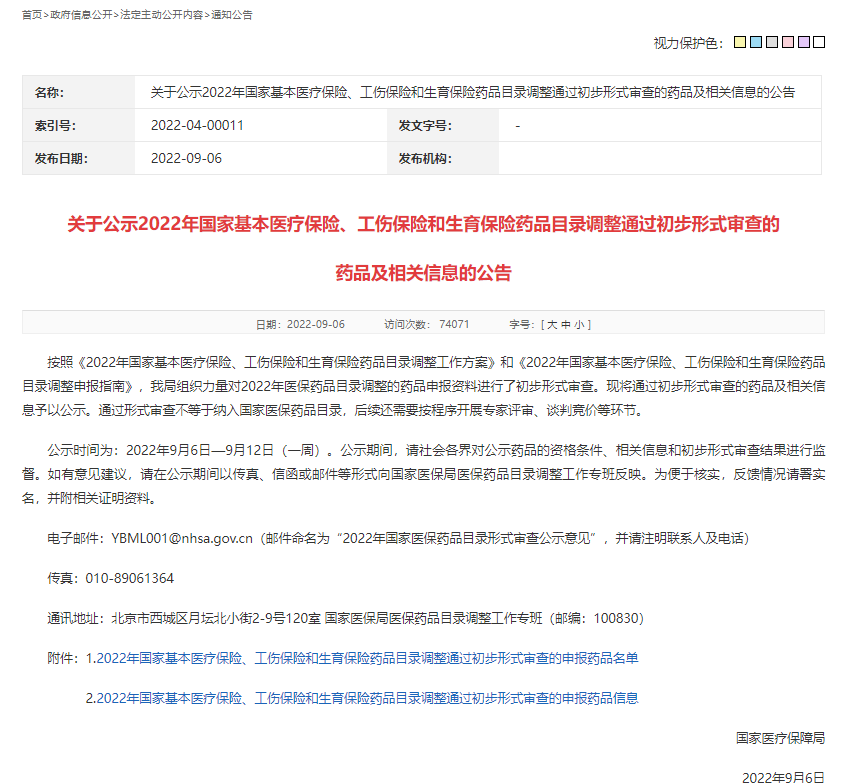Select the gray eye-protection color swatch

coord(771,42)
